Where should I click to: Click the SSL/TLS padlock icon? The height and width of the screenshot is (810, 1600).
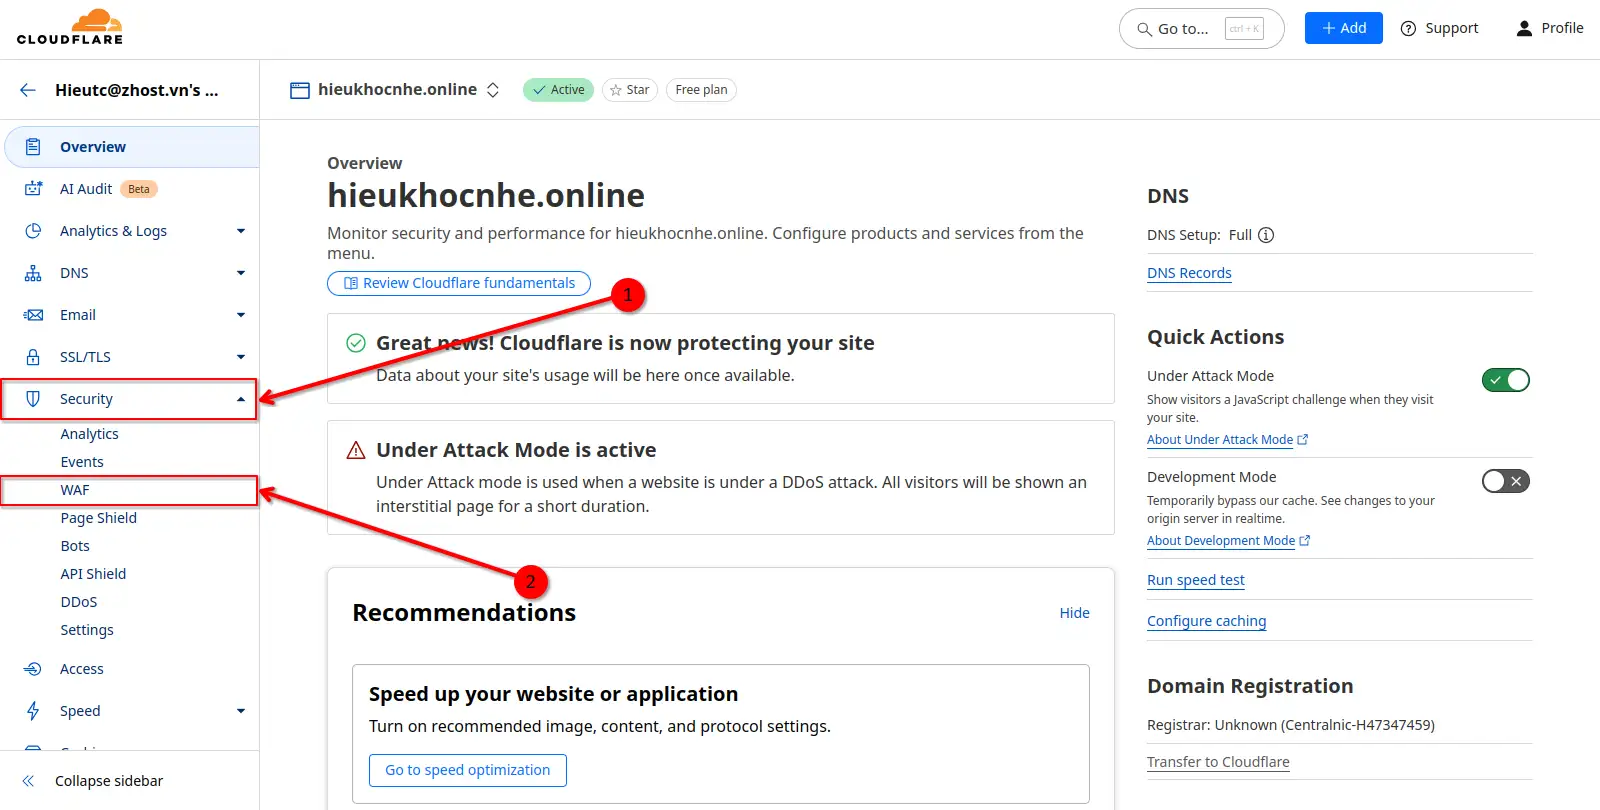point(33,357)
